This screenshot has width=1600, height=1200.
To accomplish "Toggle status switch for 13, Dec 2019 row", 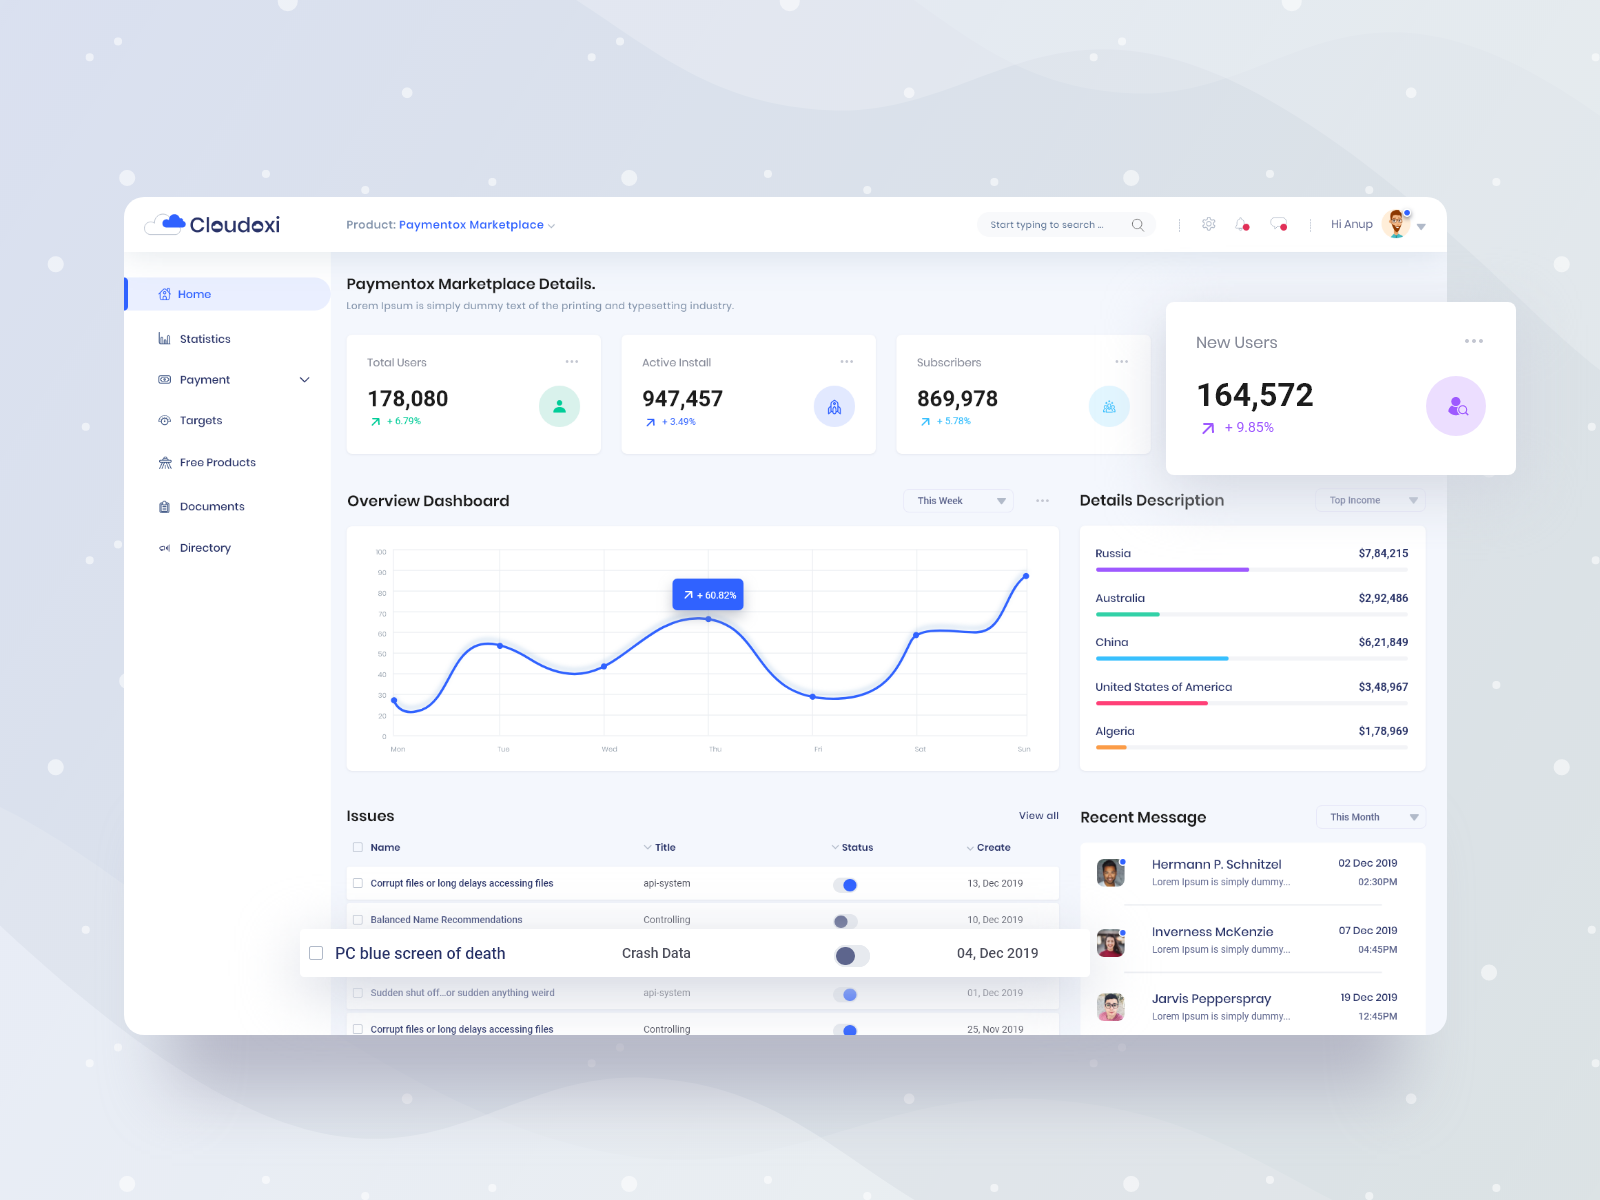I will pyautogui.click(x=845, y=885).
